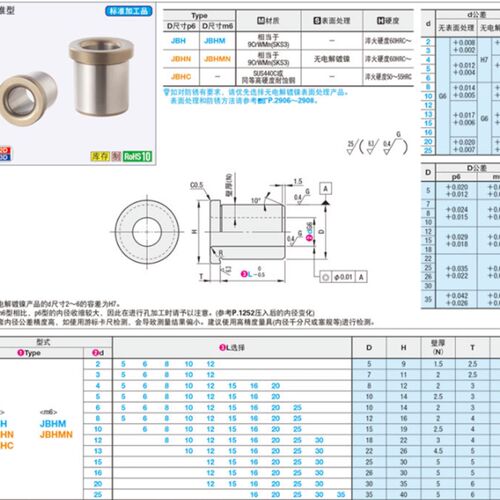Click the M icon beside 材质 header
The height and width of the screenshot is (500, 500).
pyautogui.click(x=261, y=21)
